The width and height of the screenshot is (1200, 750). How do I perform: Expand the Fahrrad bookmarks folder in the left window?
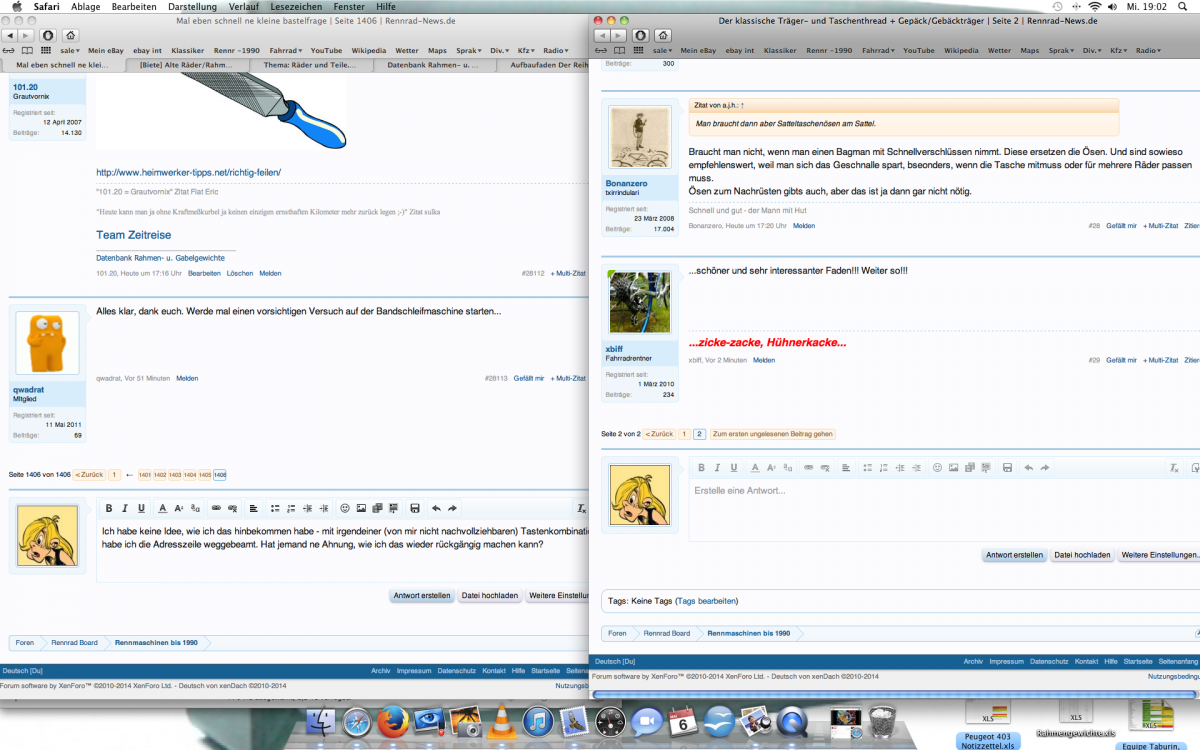pyautogui.click(x=286, y=50)
